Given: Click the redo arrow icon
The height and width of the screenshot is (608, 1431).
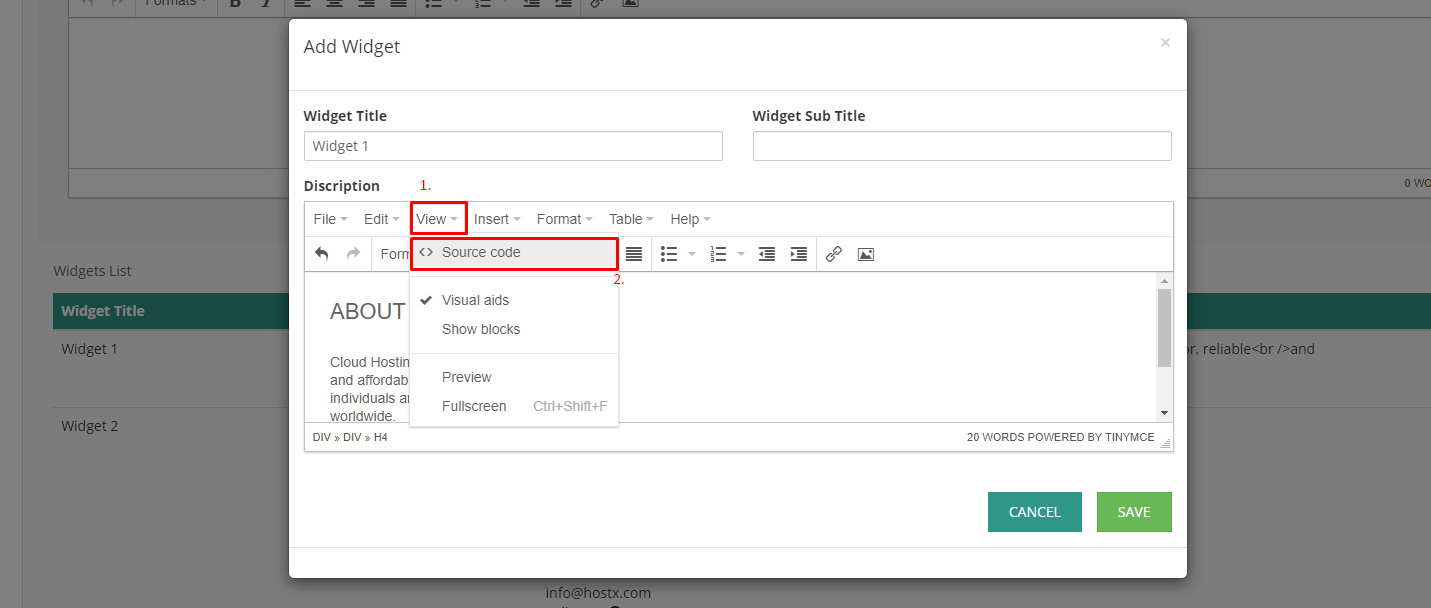Looking at the screenshot, I should coord(353,254).
